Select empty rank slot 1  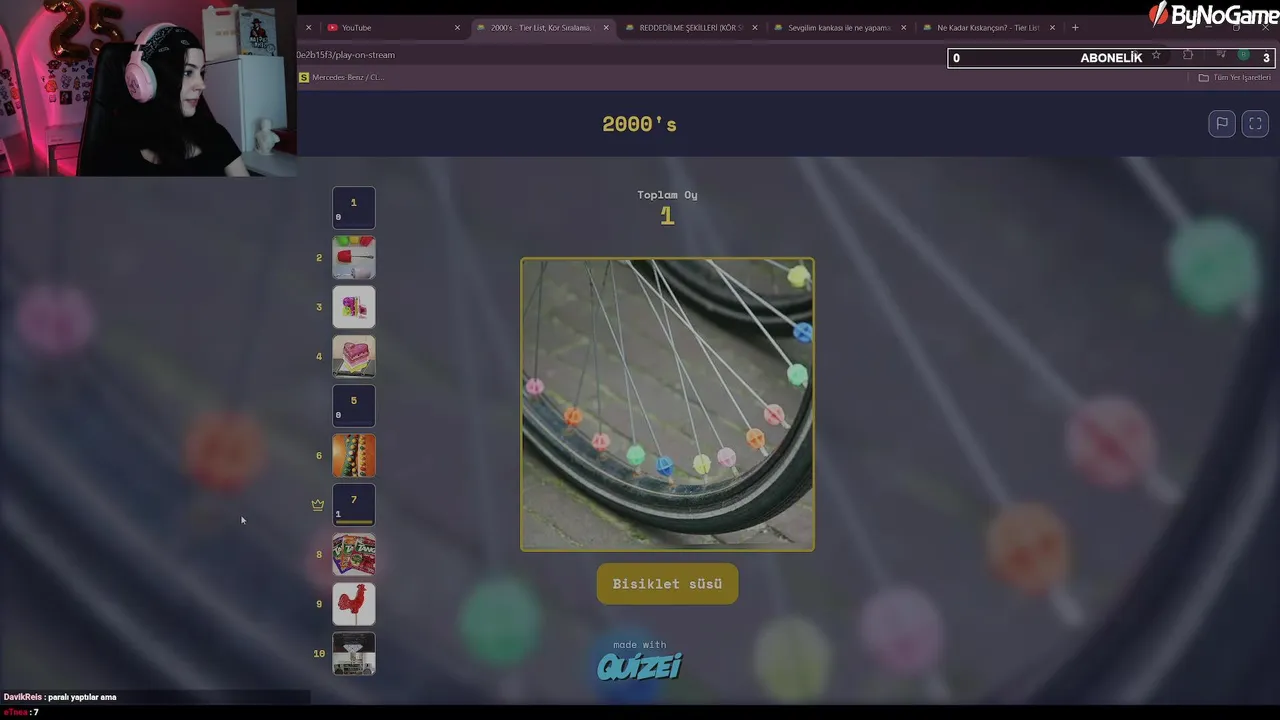click(x=354, y=208)
